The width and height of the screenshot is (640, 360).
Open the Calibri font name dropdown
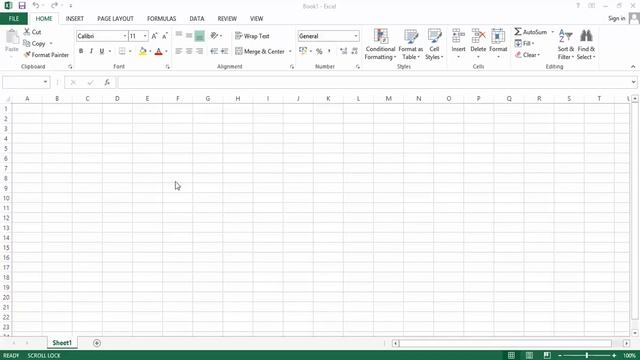coord(124,36)
